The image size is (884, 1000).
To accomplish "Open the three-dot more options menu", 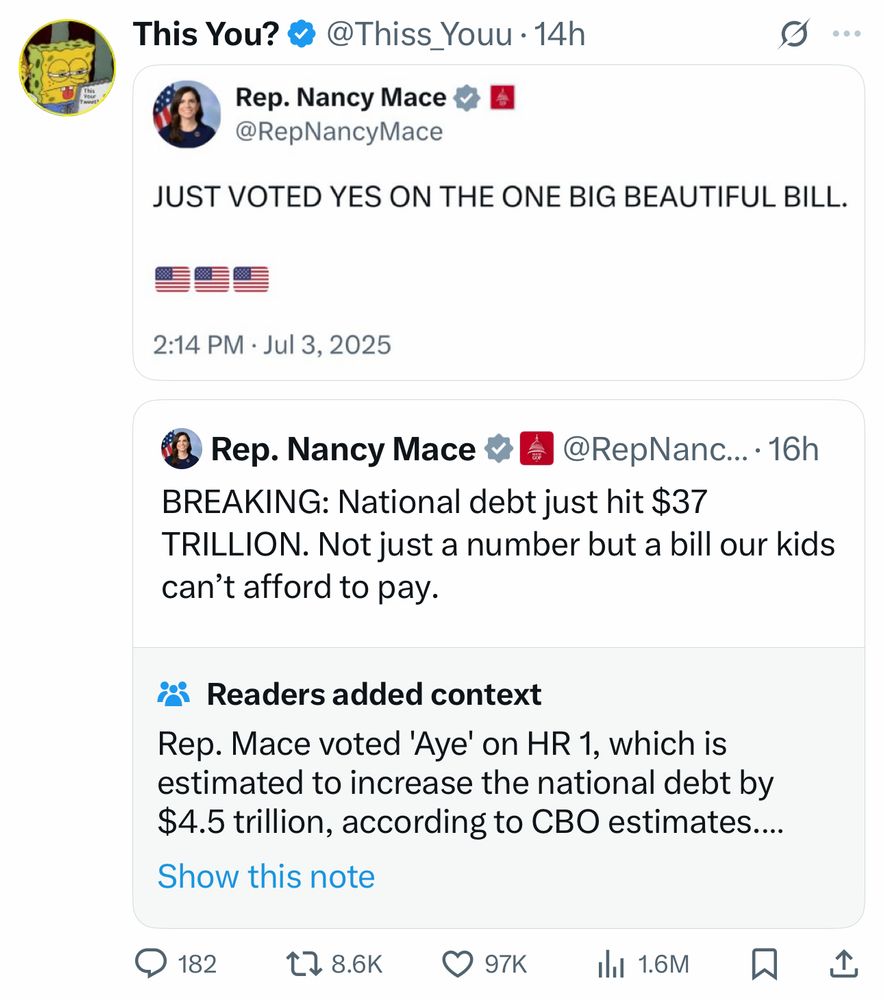I will pyautogui.click(x=847, y=33).
